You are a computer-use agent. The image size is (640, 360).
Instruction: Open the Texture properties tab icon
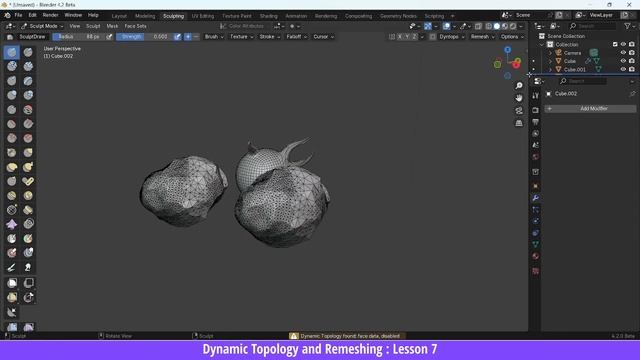click(536, 271)
